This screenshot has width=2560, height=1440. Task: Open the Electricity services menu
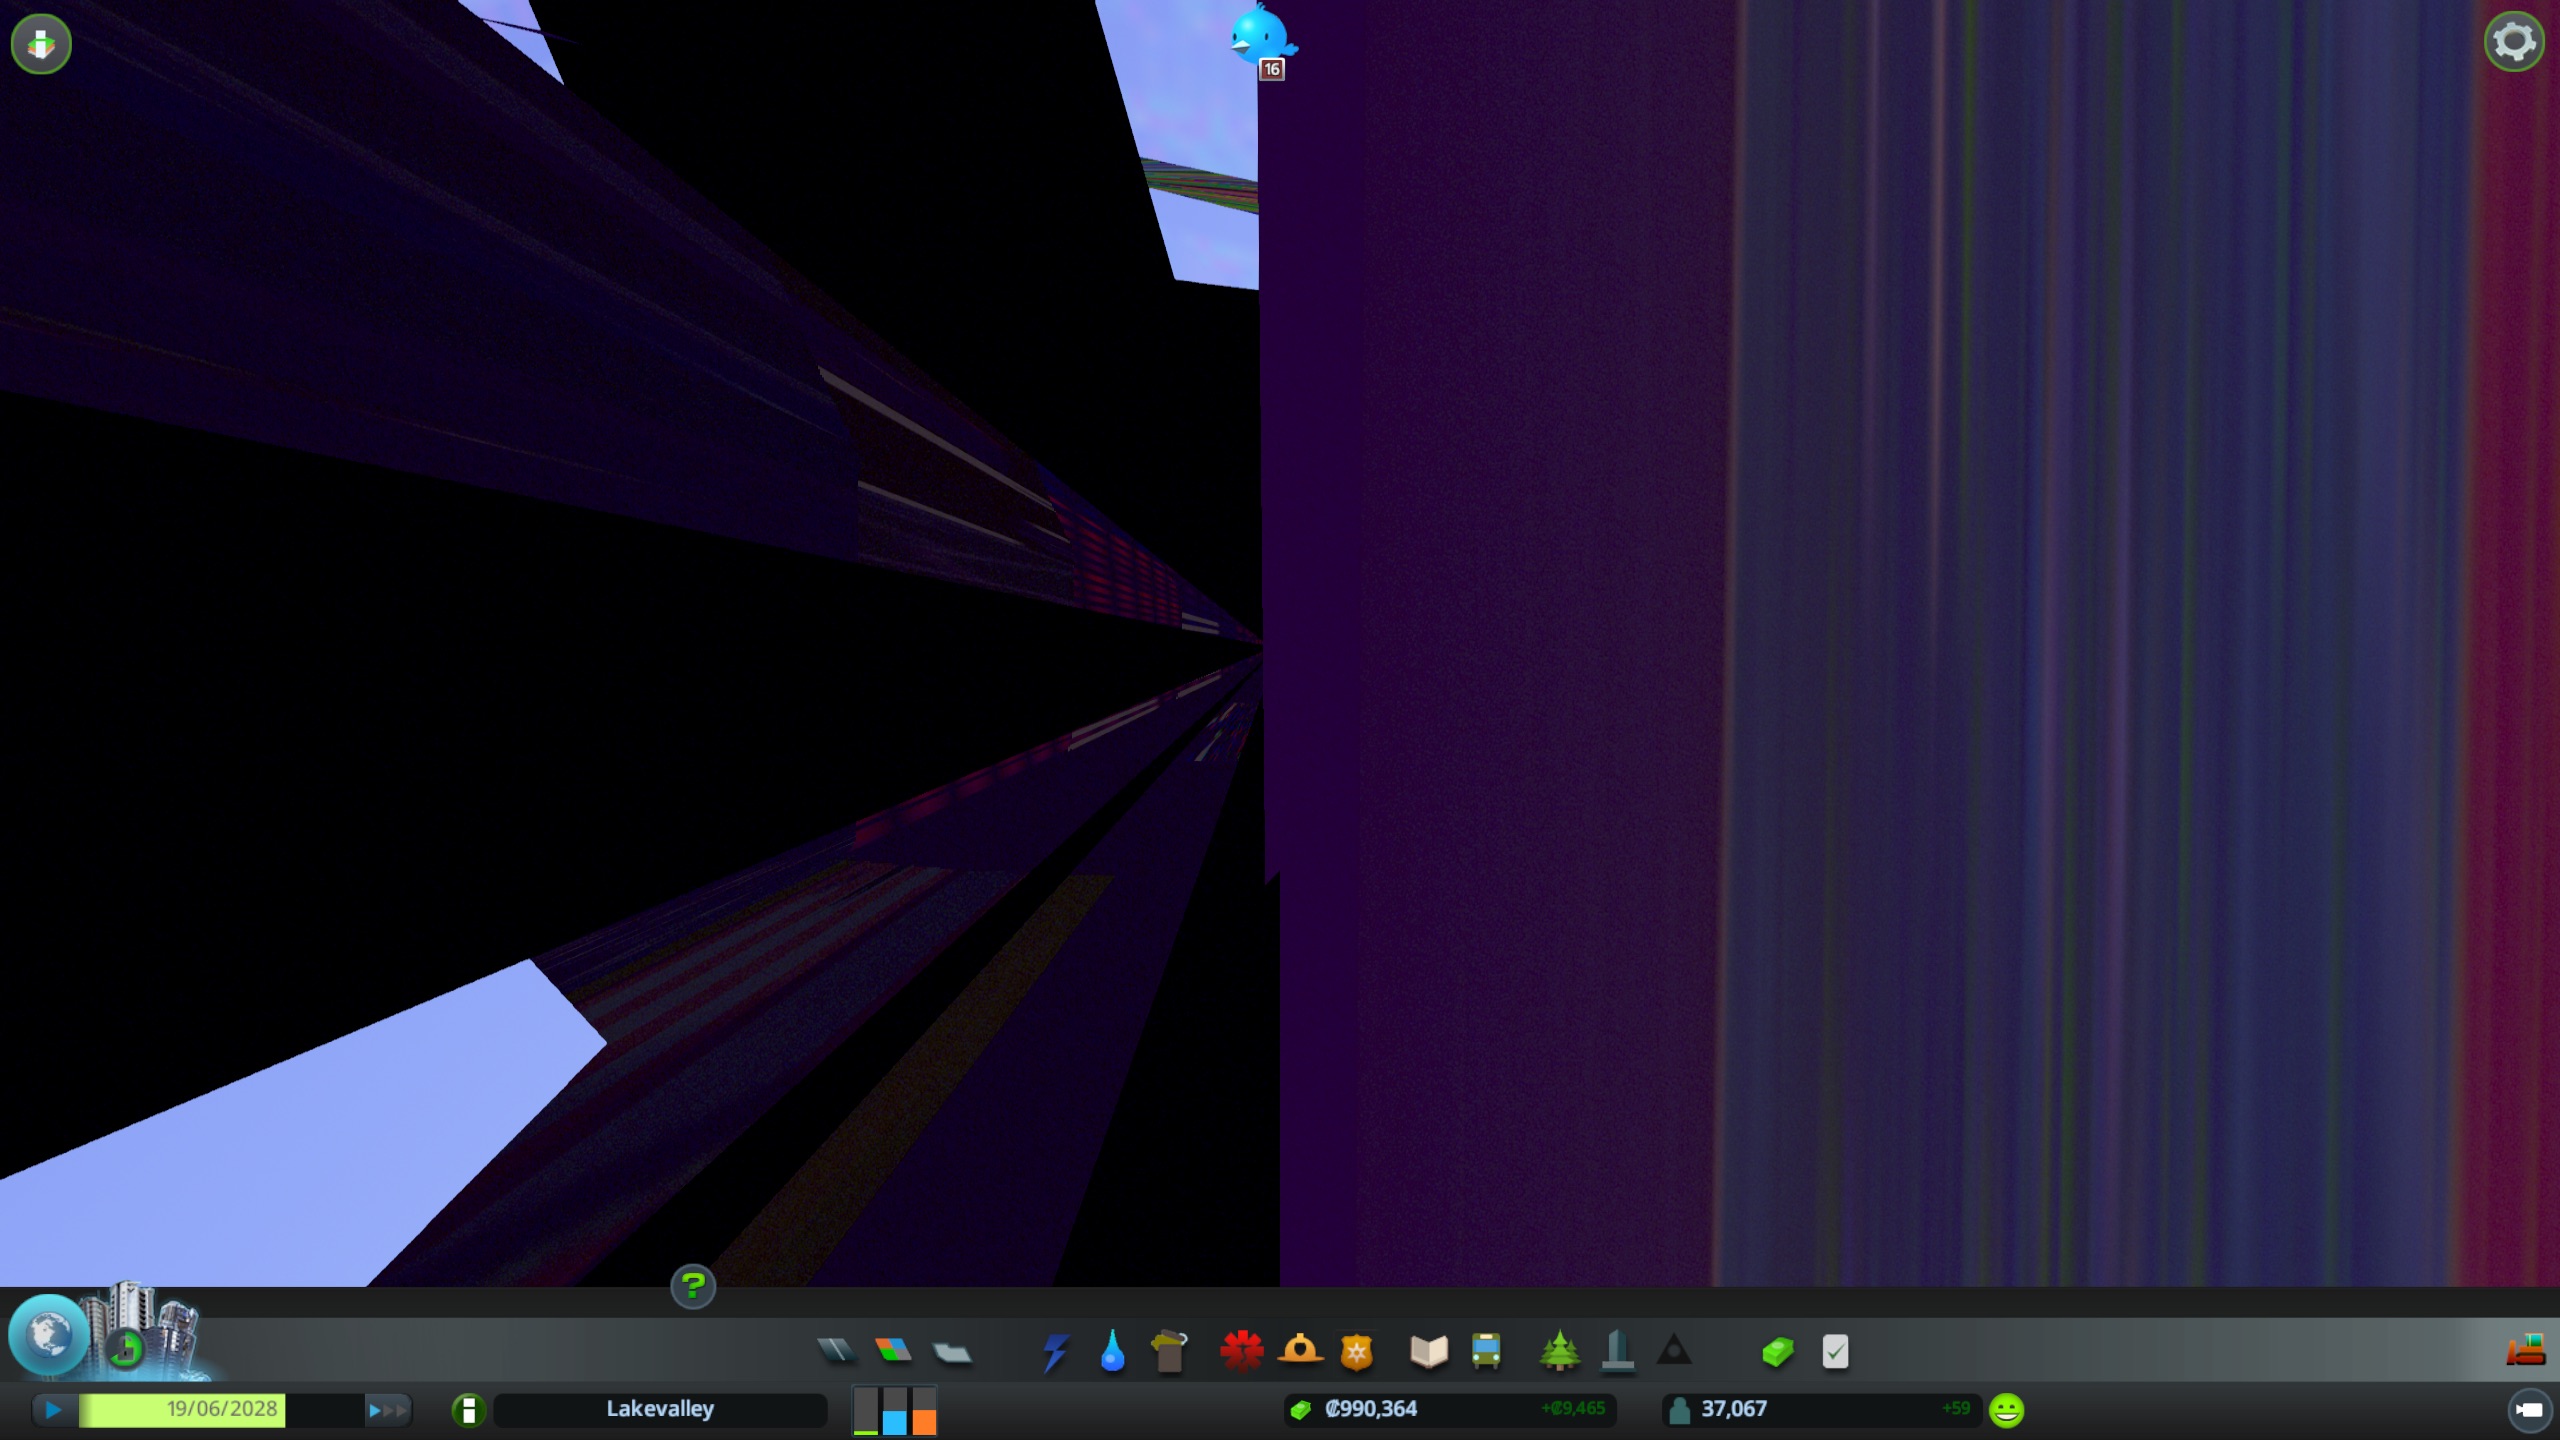[x=1055, y=1352]
